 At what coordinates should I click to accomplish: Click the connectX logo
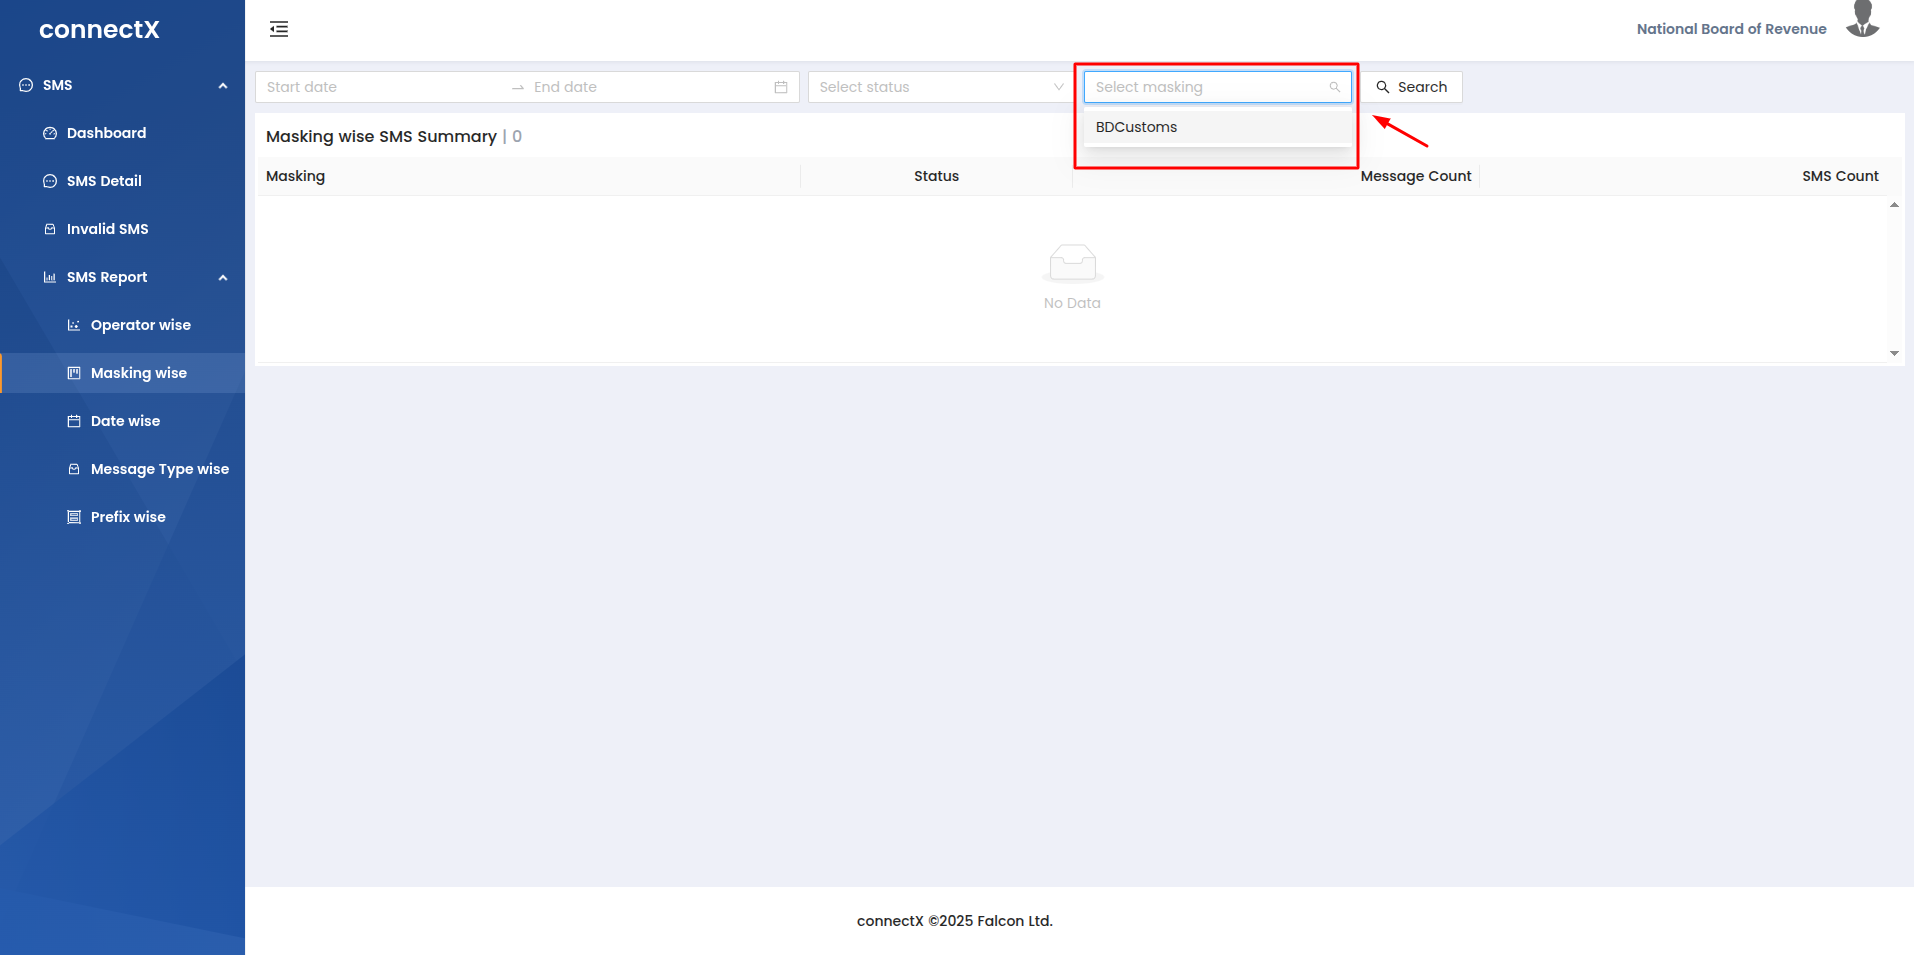[99, 29]
